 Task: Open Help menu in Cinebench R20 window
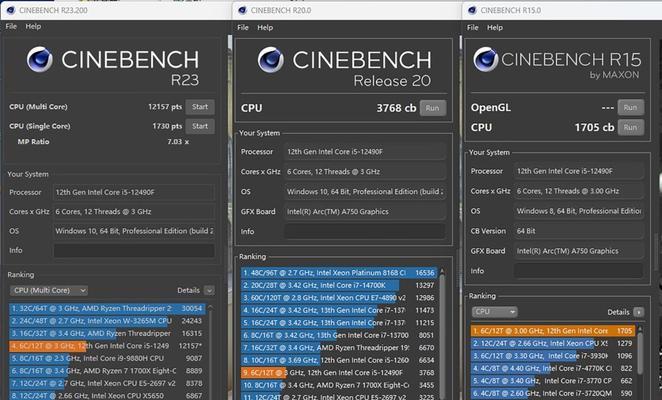pos(265,27)
